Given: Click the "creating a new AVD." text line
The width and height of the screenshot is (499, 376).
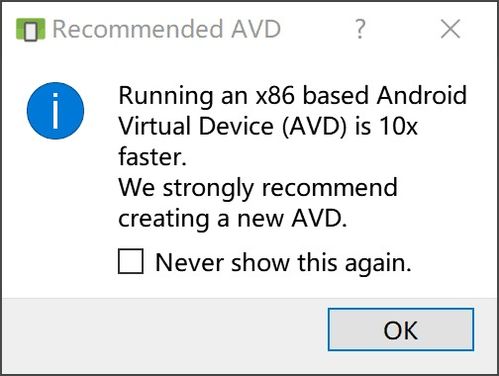Looking at the screenshot, I should click(x=233, y=219).
